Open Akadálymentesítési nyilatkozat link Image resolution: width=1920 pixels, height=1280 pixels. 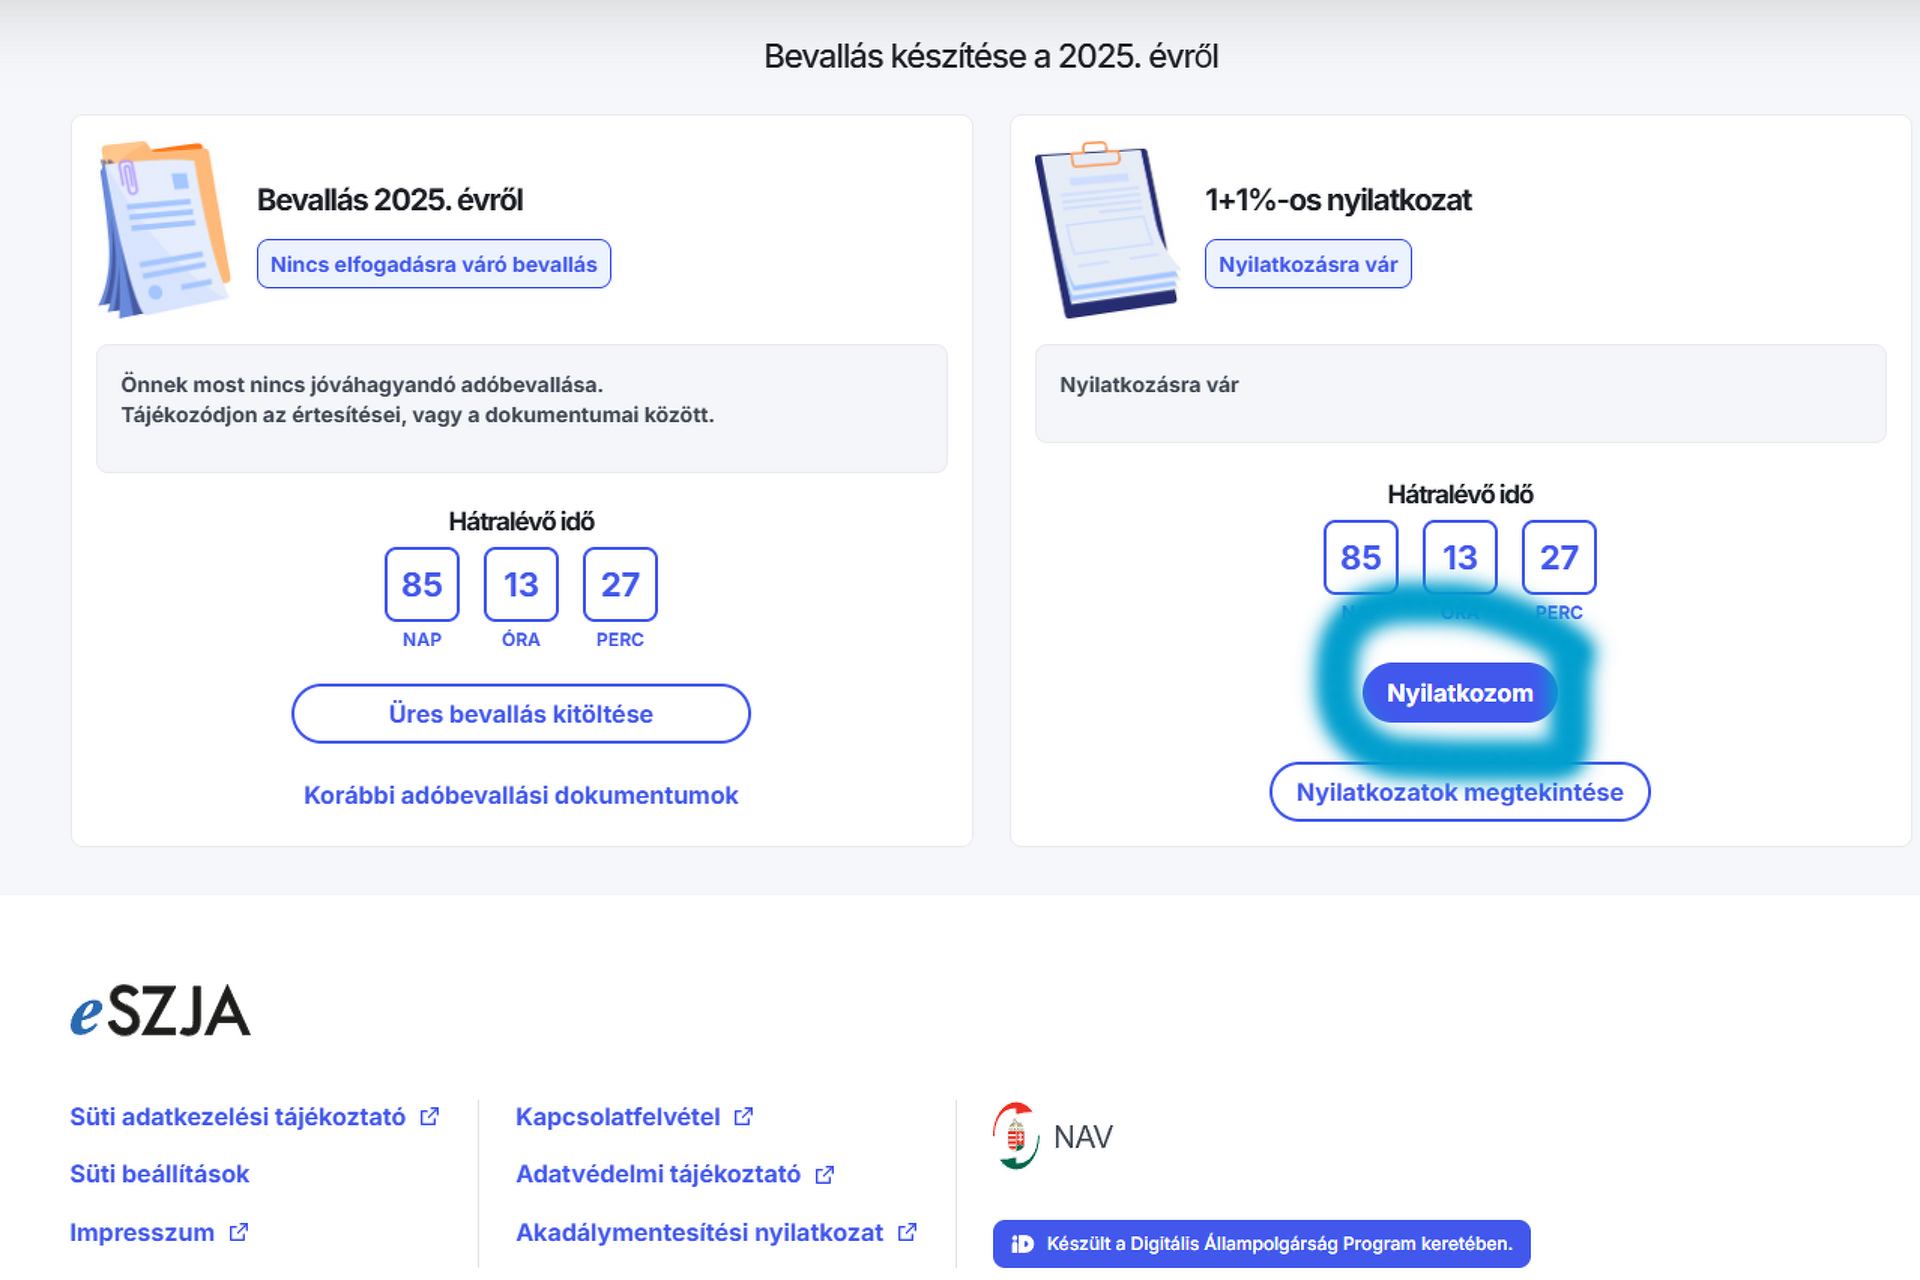pos(700,1232)
